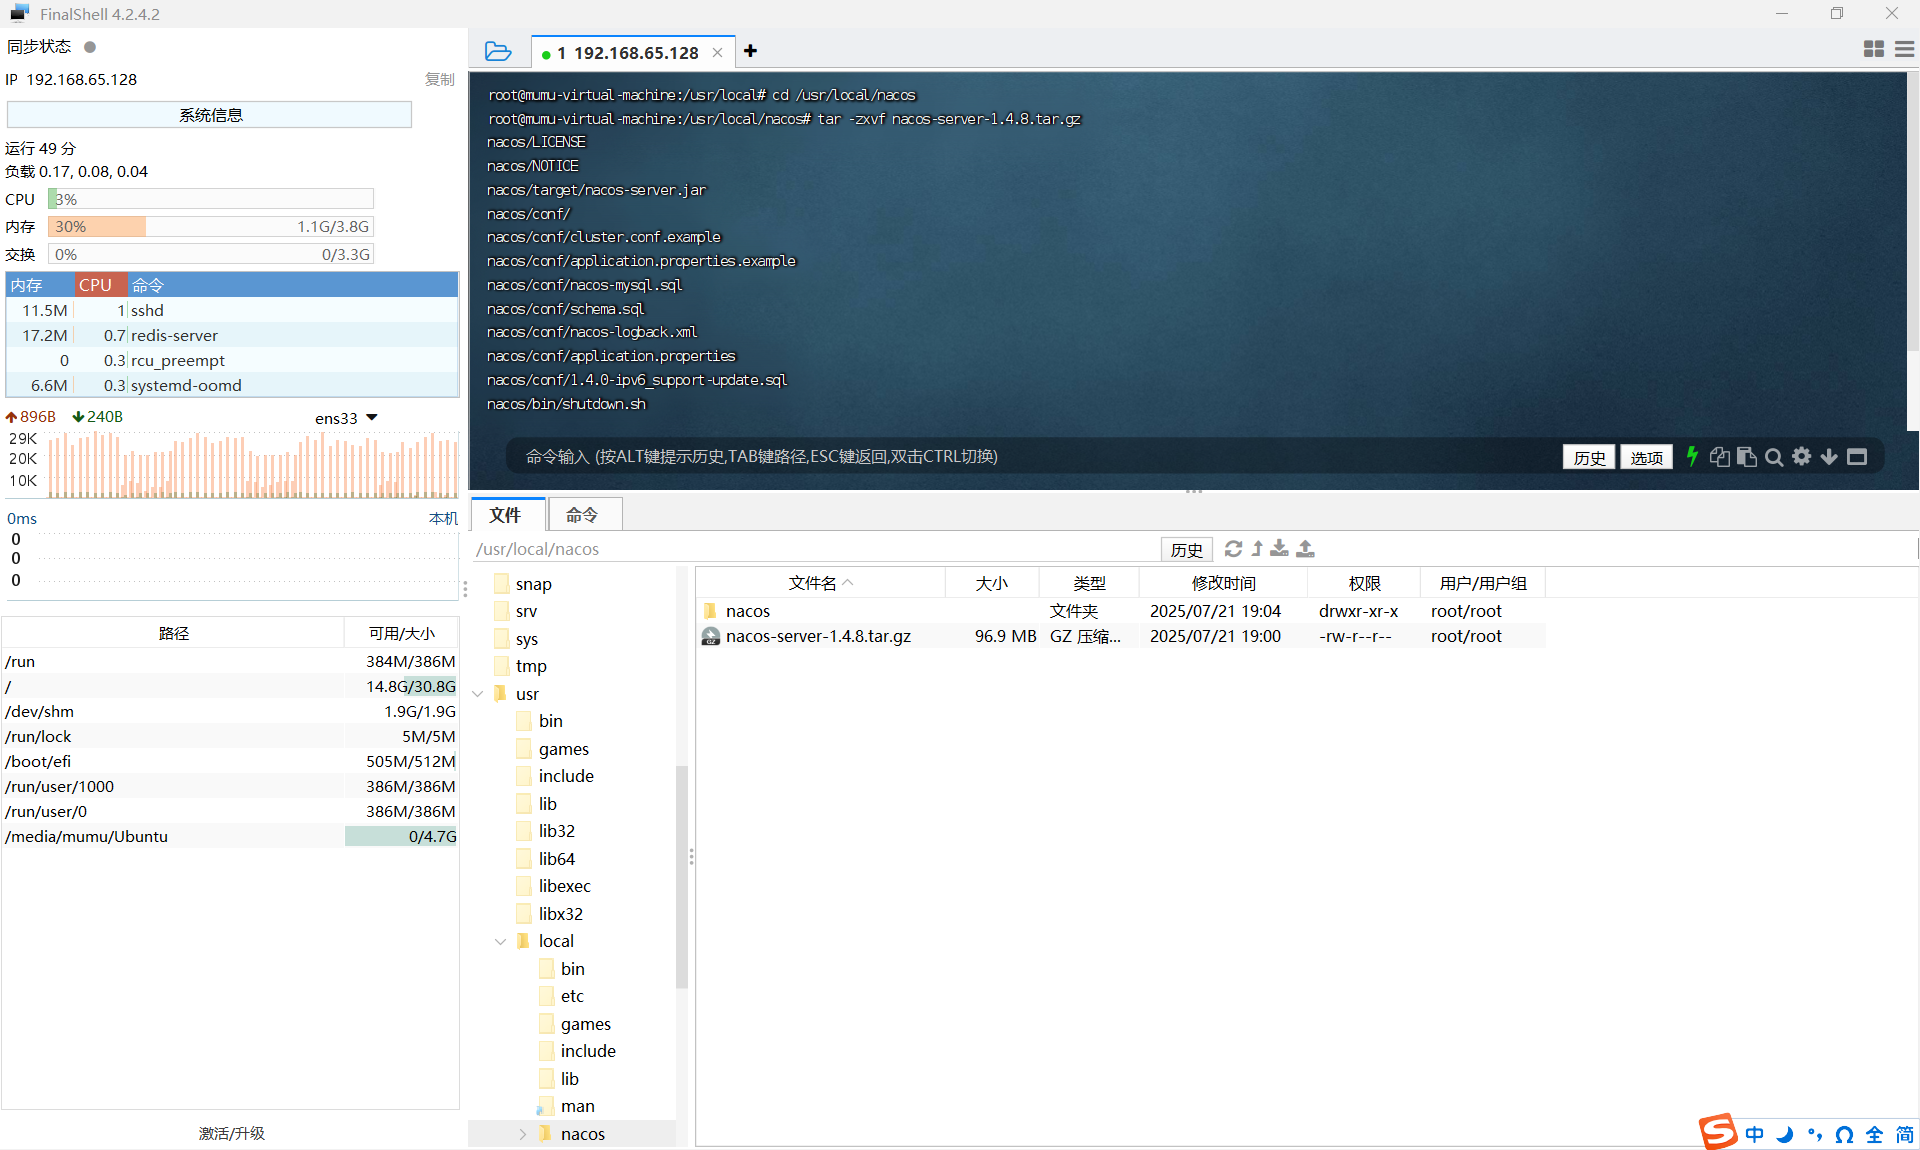
Task: Click the 选项 button in terminal bar
Action: (1646, 457)
